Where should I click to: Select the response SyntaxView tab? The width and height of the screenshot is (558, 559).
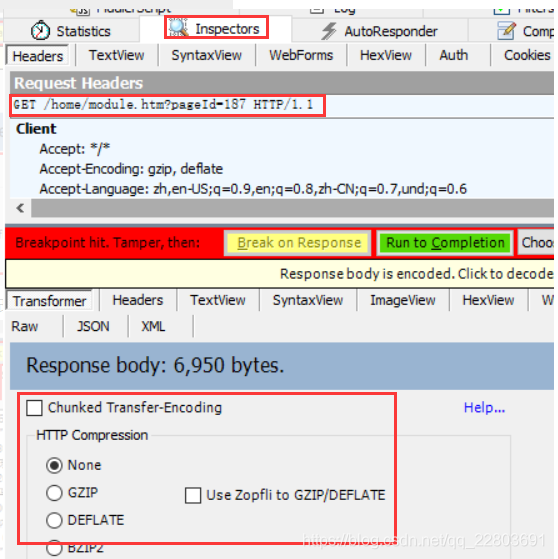[x=308, y=300]
